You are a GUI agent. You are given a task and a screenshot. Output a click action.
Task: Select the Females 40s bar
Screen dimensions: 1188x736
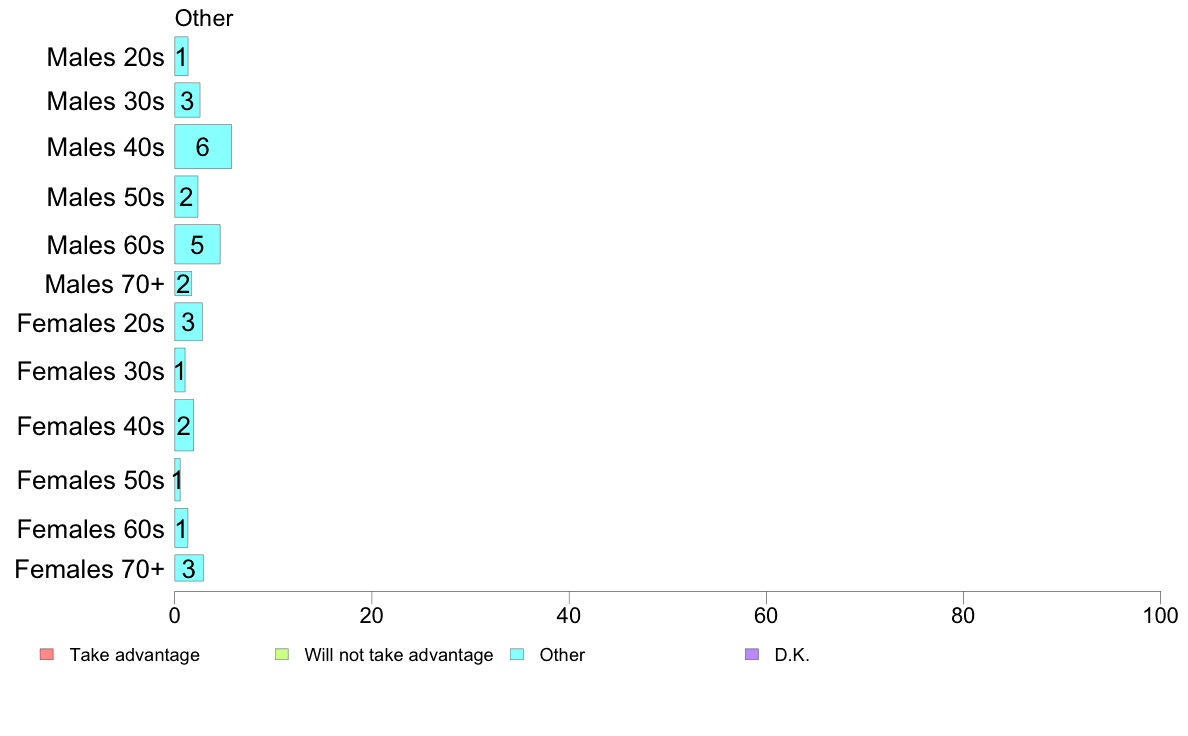click(x=184, y=425)
